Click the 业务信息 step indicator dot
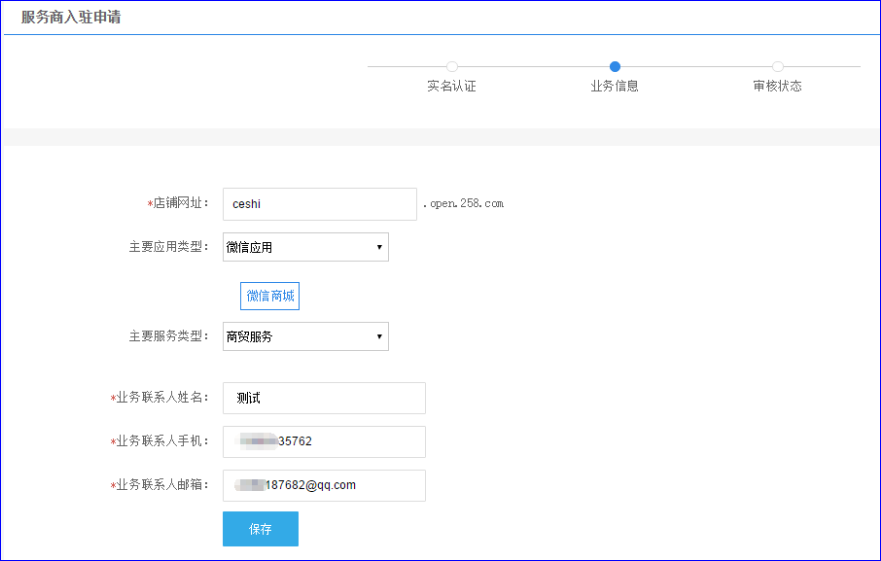The width and height of the screenshot is (881, 561). point(615,66)
